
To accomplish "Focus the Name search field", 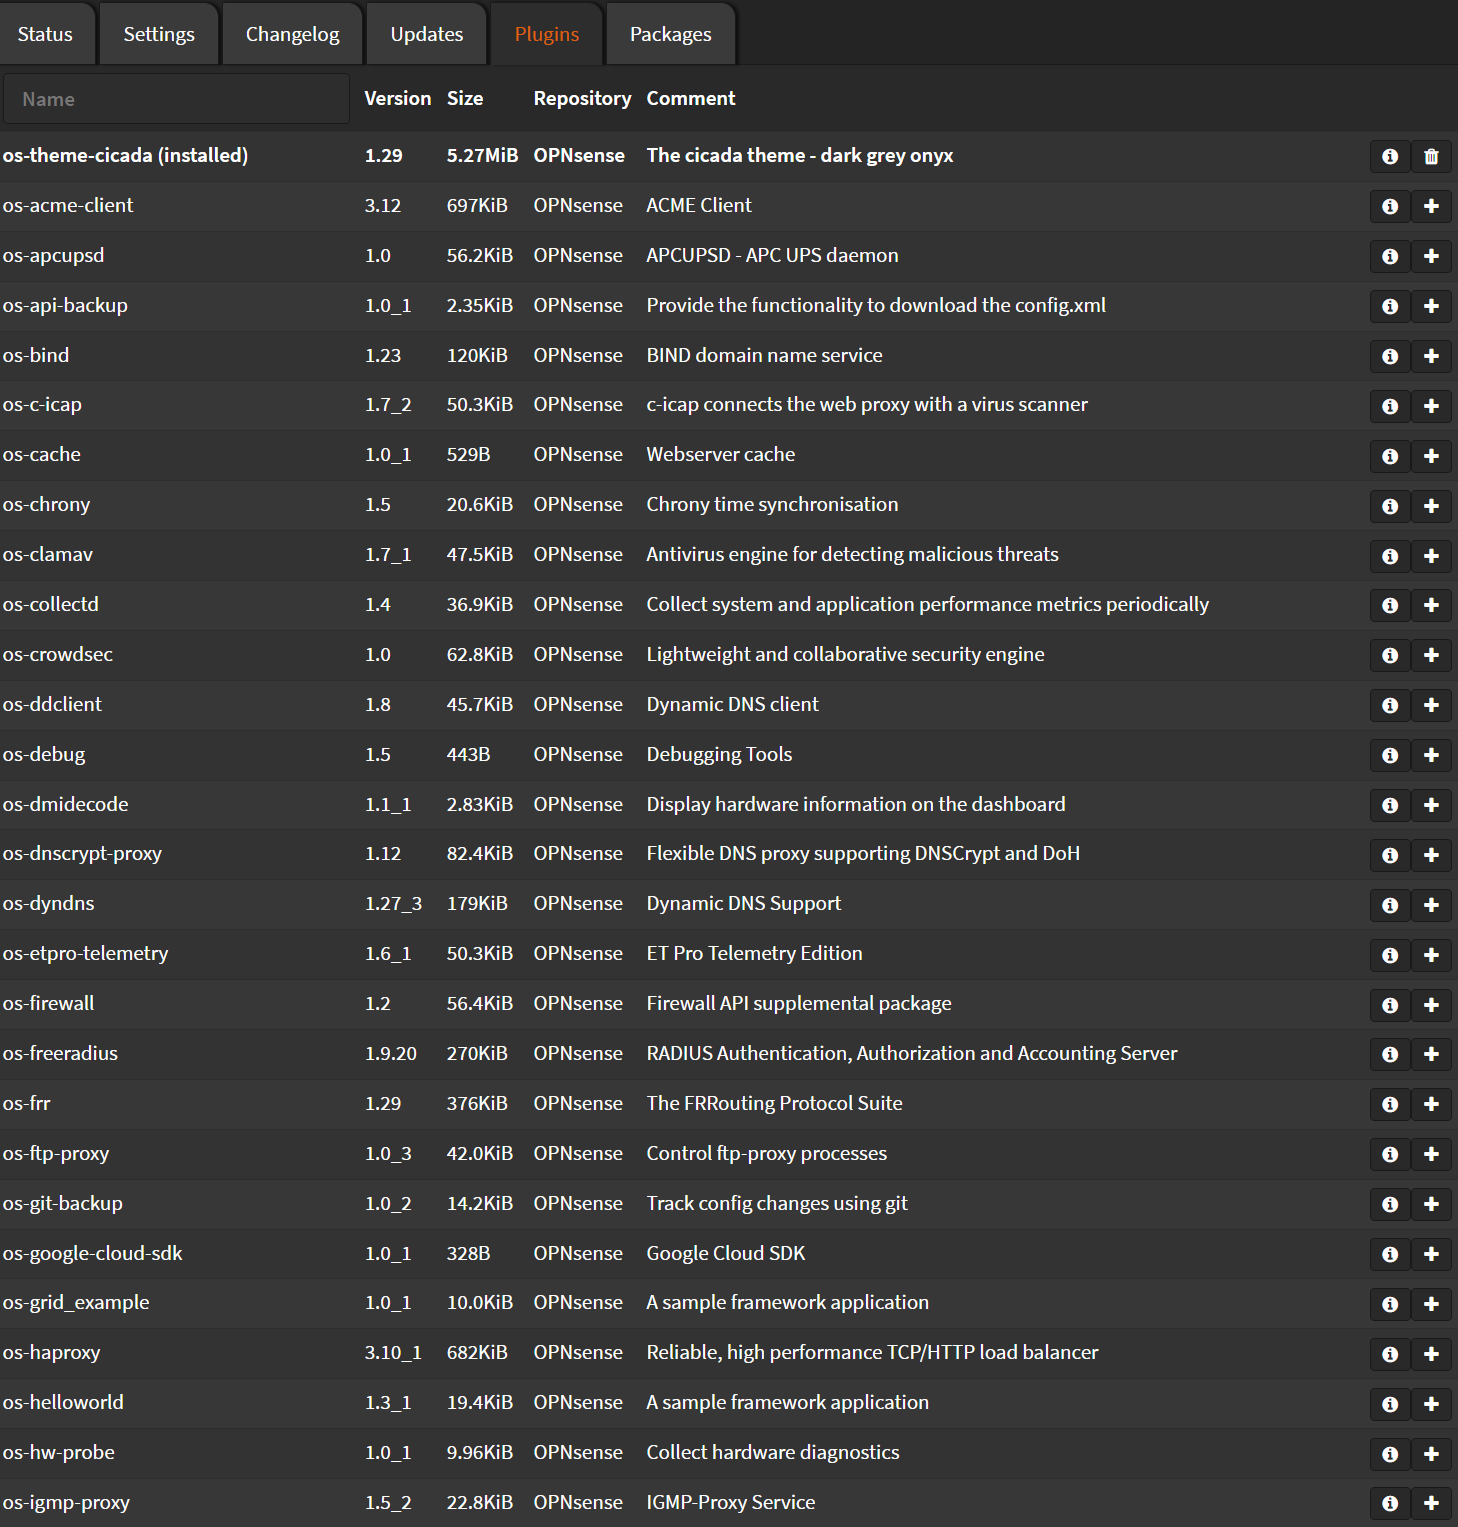I will [176, 99].
